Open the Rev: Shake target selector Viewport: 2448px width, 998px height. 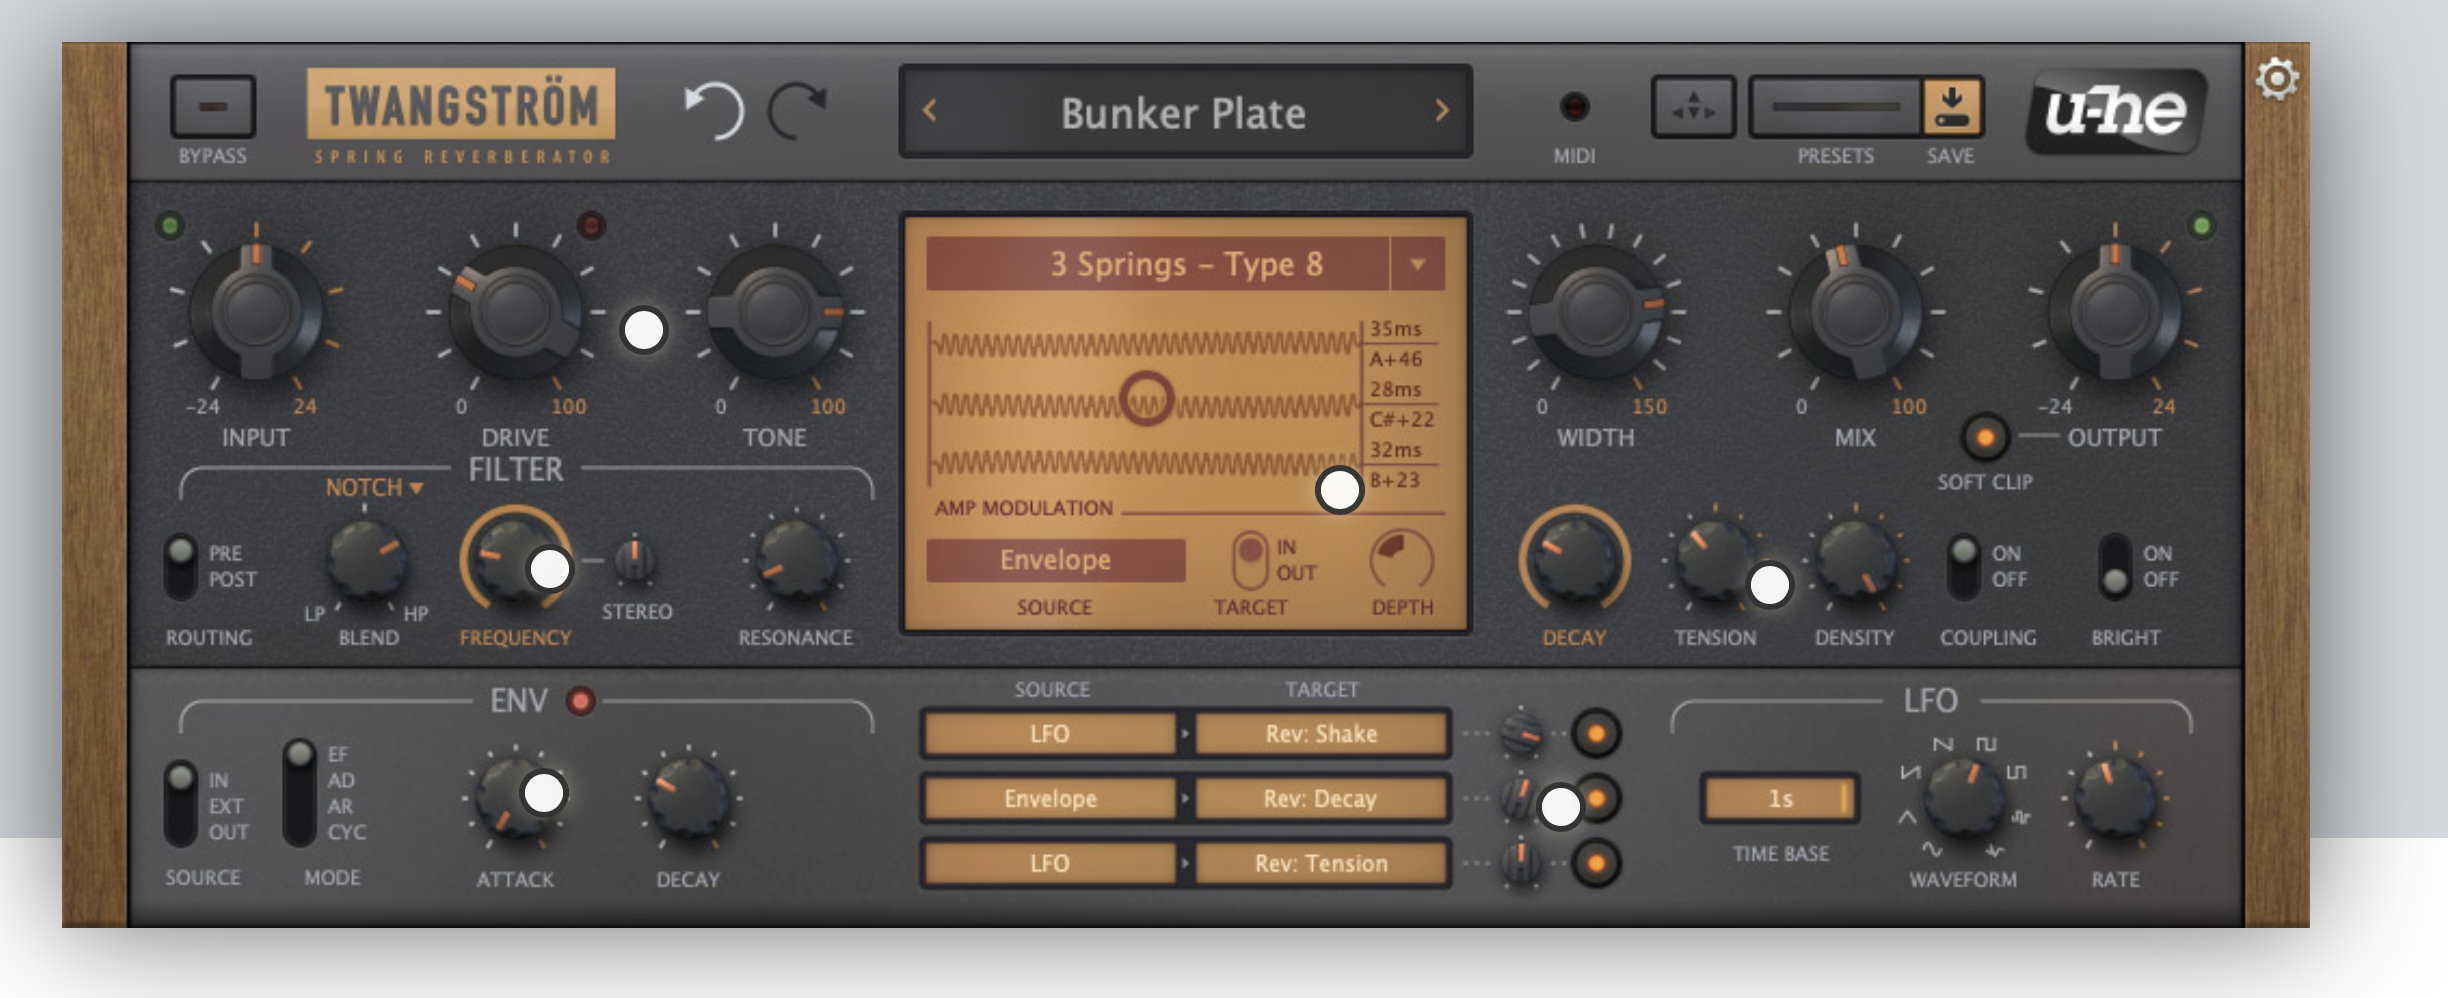click(1321, 734)
